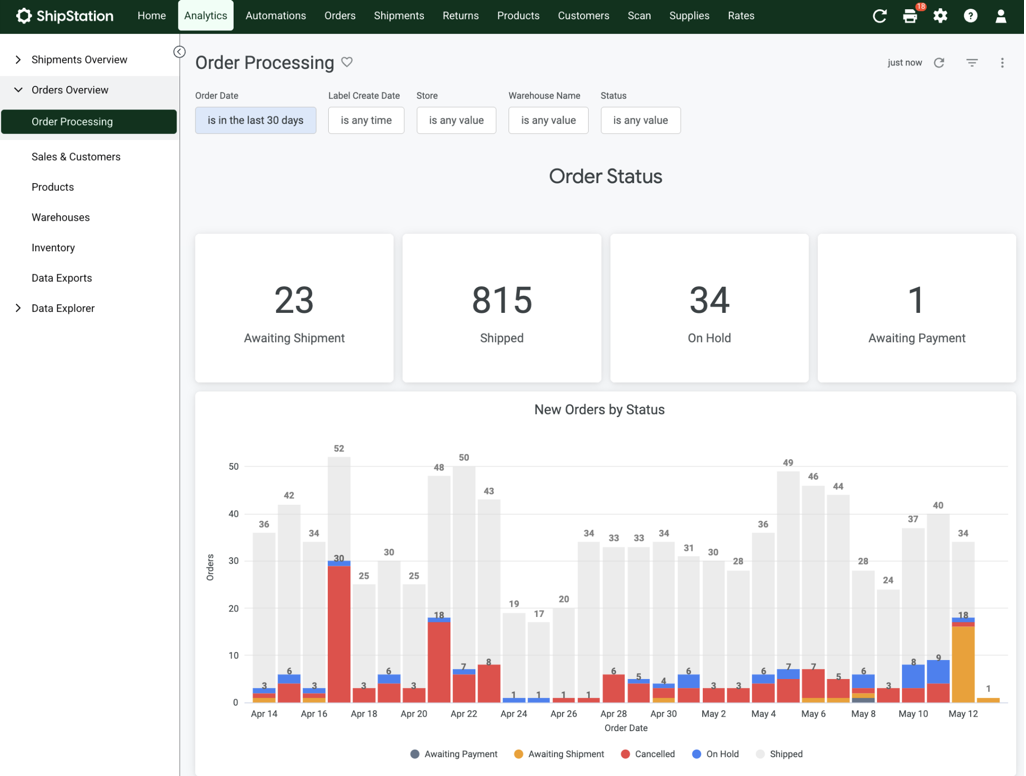Click the 1 Awaiting Payment card
Viewport: 1026px width, 776px height.
[x=917, y=308]
